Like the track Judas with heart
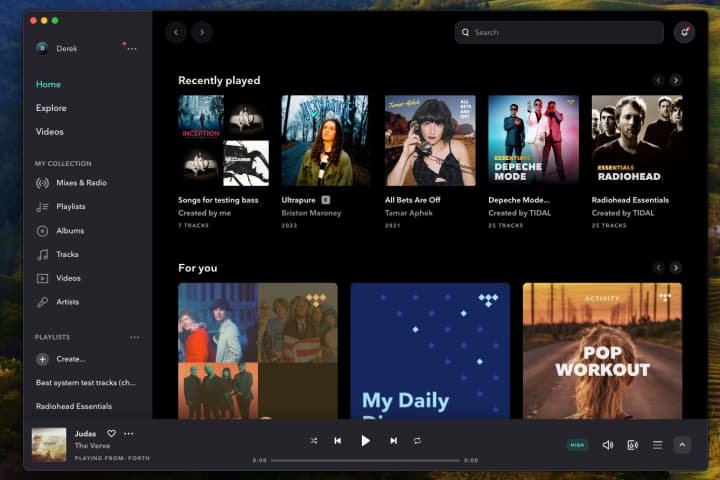Screen dimensions: 720x480 112,433
